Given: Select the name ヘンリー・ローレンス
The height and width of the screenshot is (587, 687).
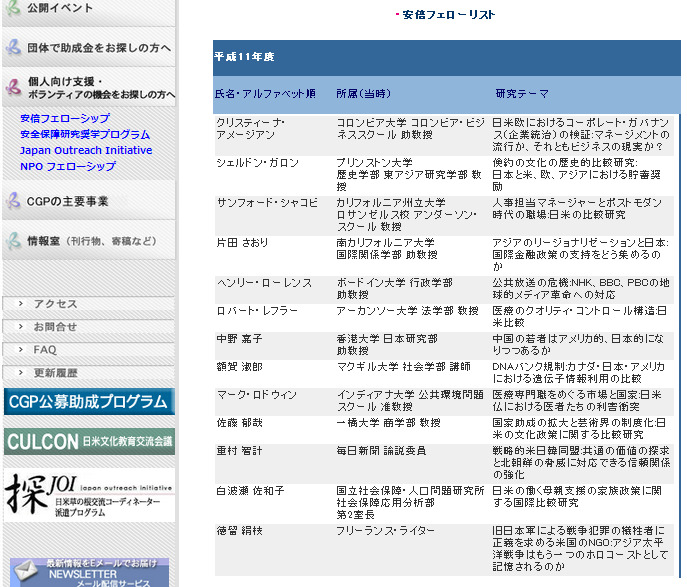Looking at the screenshot, I should pyautogui.click(x=264, y=283).
